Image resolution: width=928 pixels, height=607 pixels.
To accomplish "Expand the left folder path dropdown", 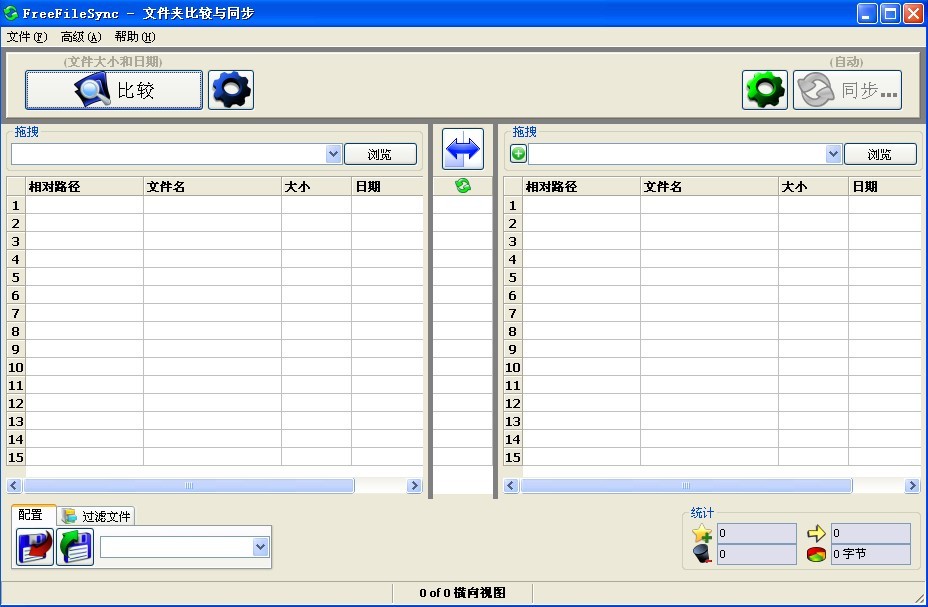I will coord(334,154).
